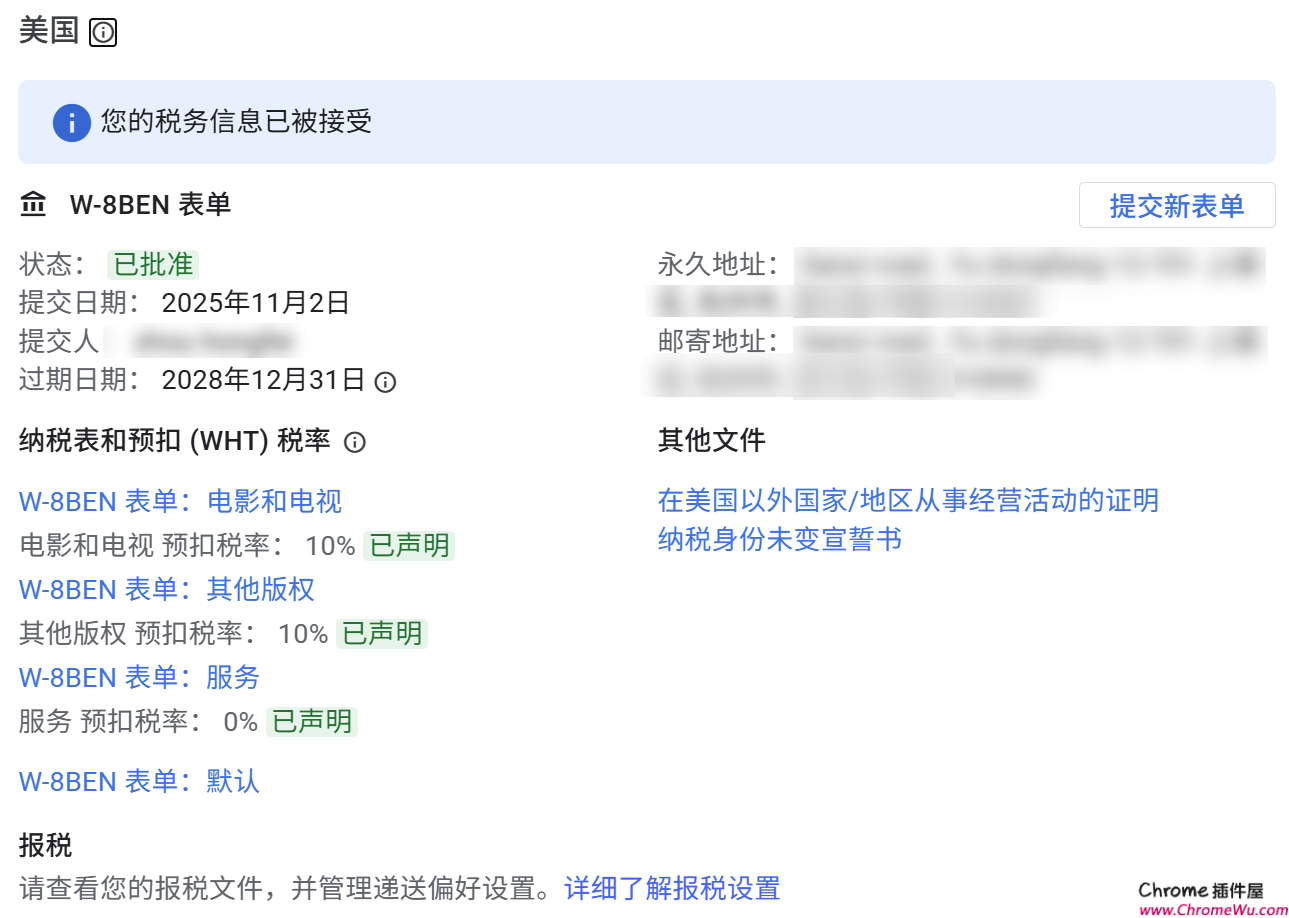Open W-8BEN 表单：默认 link
1289x918 pixels.
(138, 781)
